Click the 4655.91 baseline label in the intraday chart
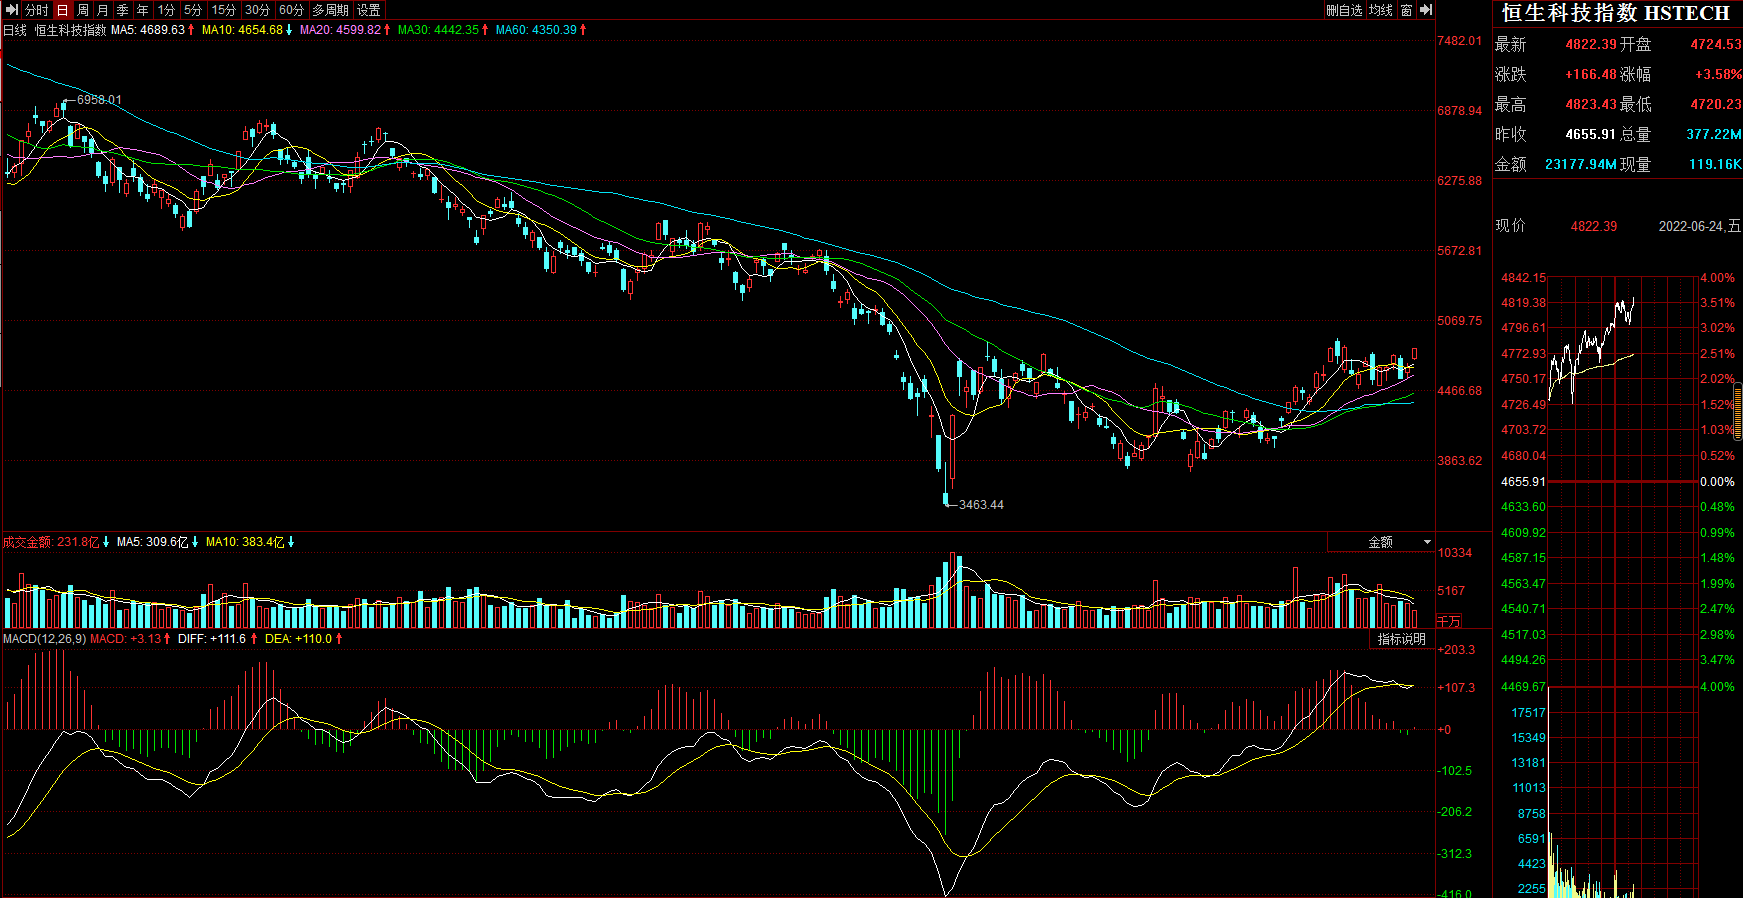Screen dimensions: 1743x898 [1523, 482]
